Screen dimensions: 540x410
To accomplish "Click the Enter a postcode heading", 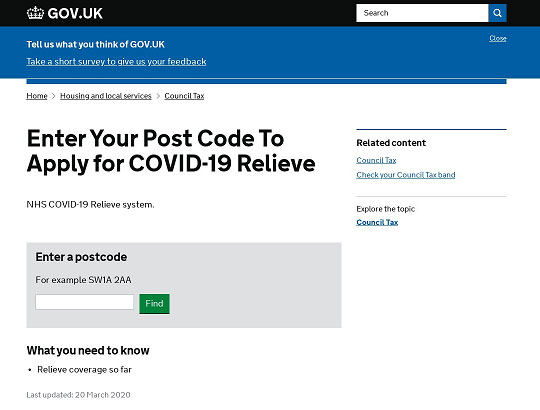I will coord(81,257).
